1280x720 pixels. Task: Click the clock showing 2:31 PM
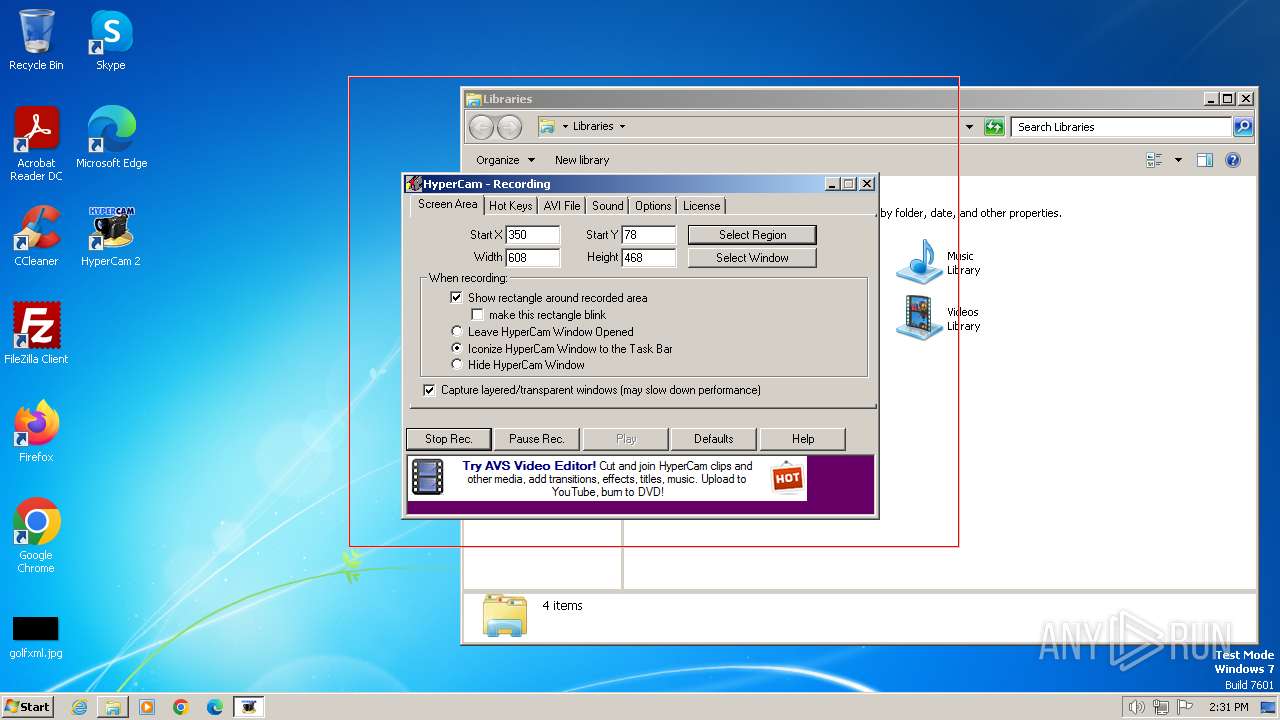click(x=1228, y=707)
